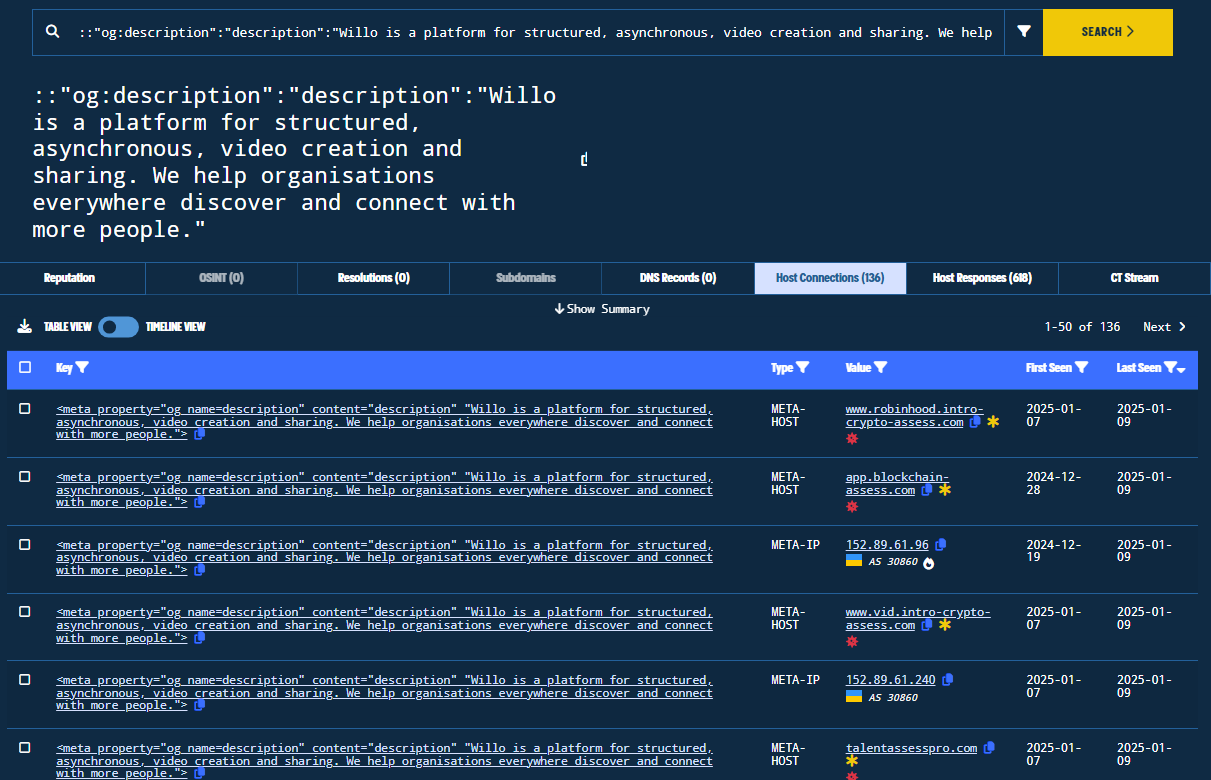Check the 152.89.61.240 row checkbox

pyautogui.click(x=25, y=679)
